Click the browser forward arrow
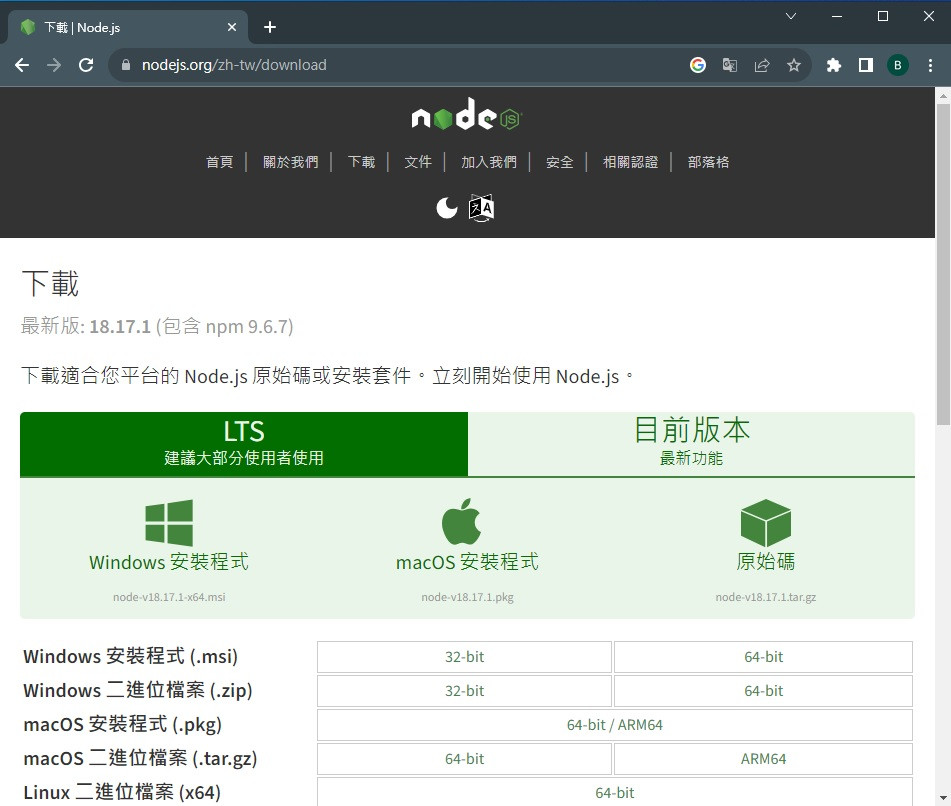This screenshot has width=951, height=806. pos(54,65)
